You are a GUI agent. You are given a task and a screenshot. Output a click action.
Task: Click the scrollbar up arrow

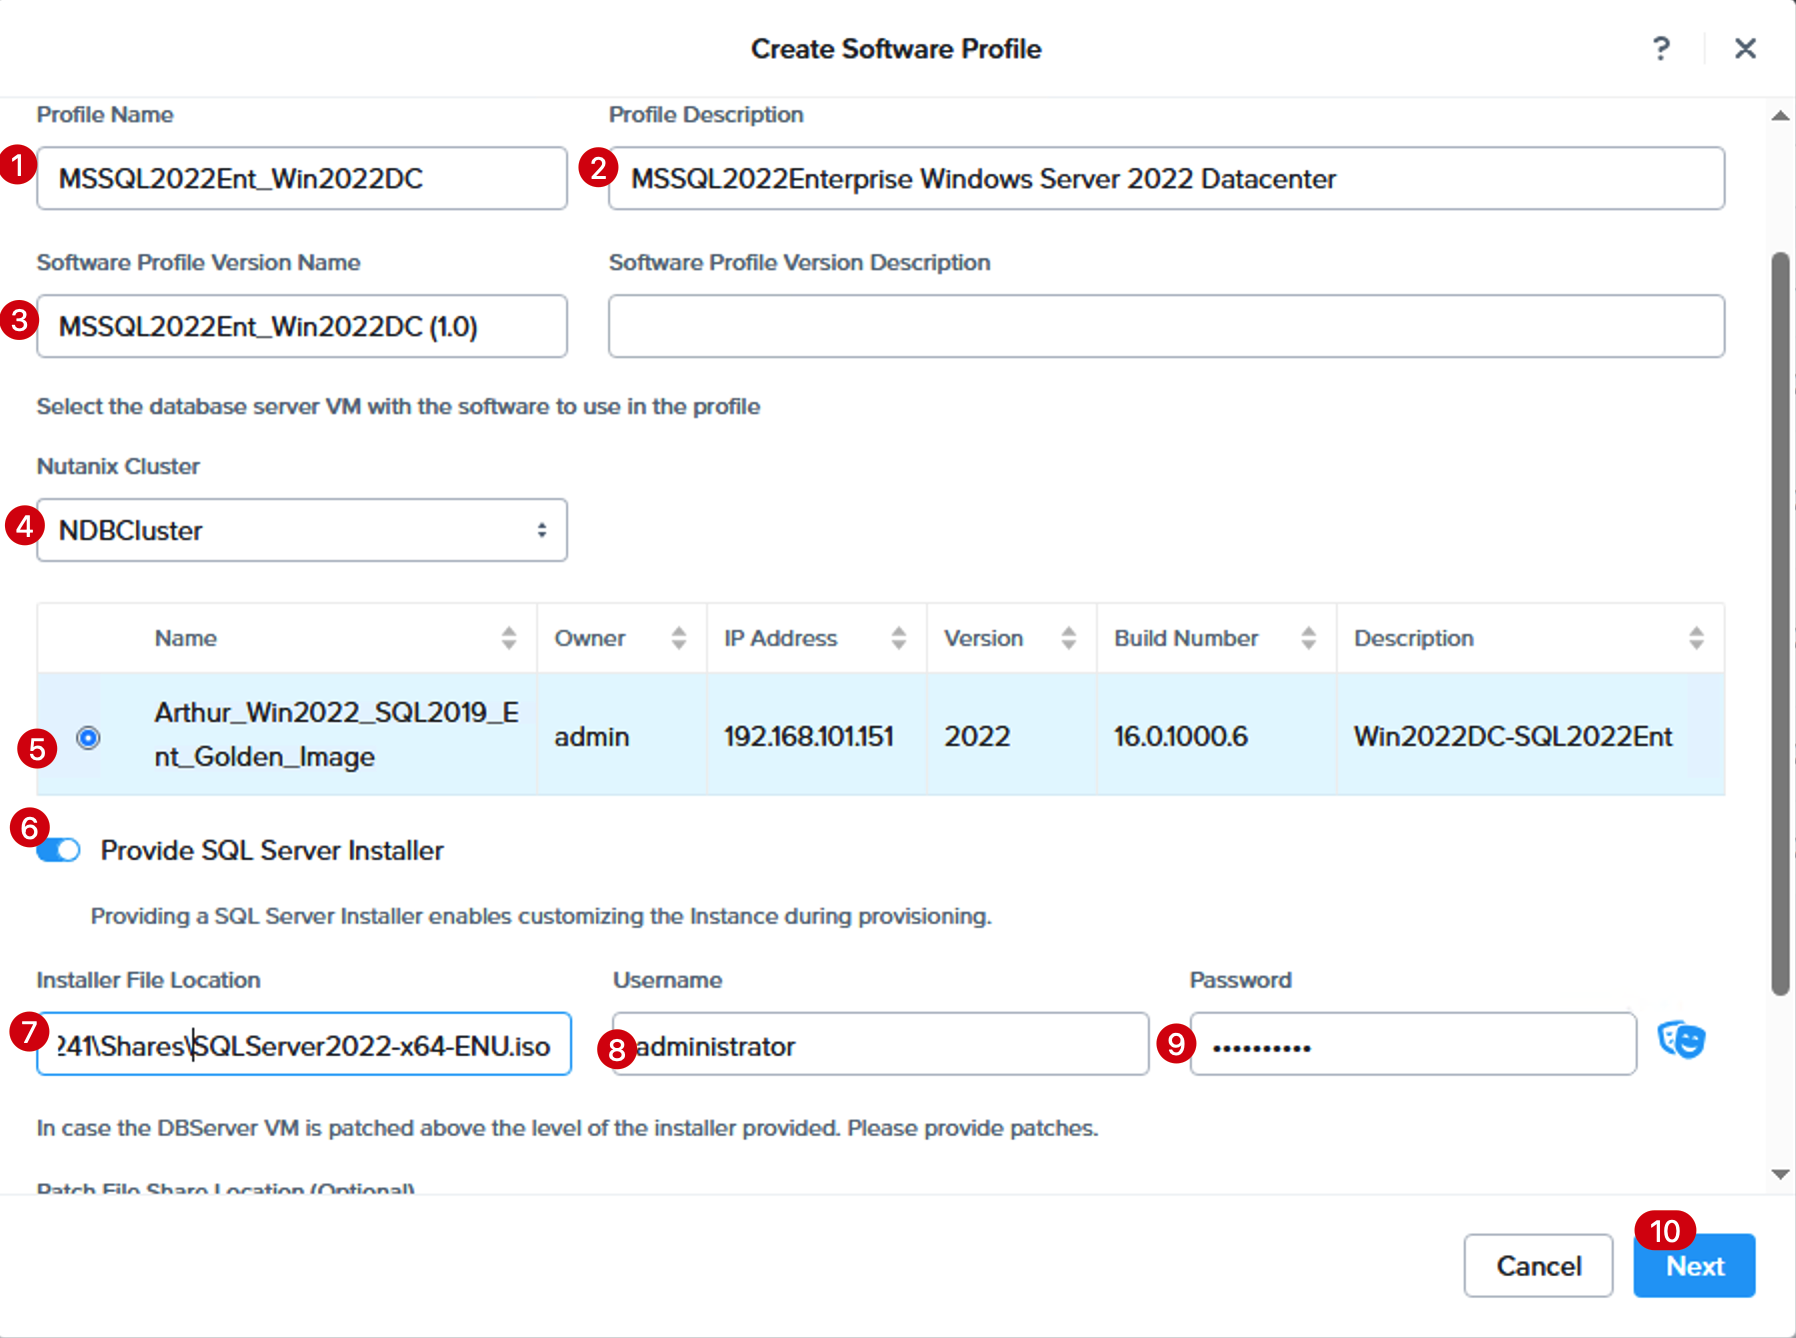pyautogui.click(x=1780, y=116)
